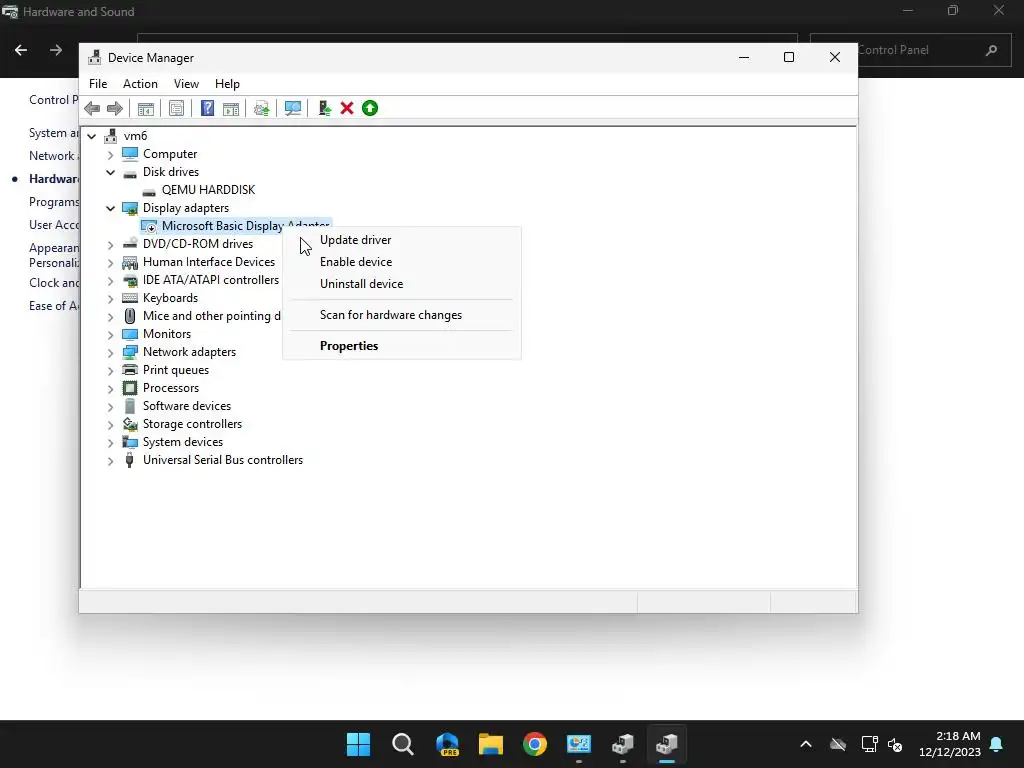Click Scan for hardware changes monitor icon in toolbar
Image resolution: width=1024 pixels, height=768 pixels.
(x=293, y=108)
